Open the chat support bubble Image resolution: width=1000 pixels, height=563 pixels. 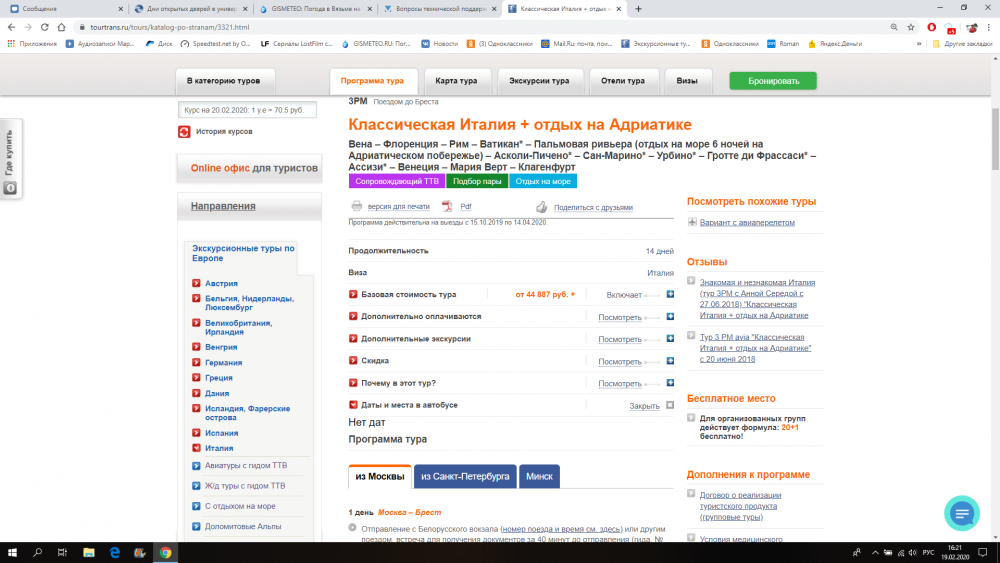[962, 513]
